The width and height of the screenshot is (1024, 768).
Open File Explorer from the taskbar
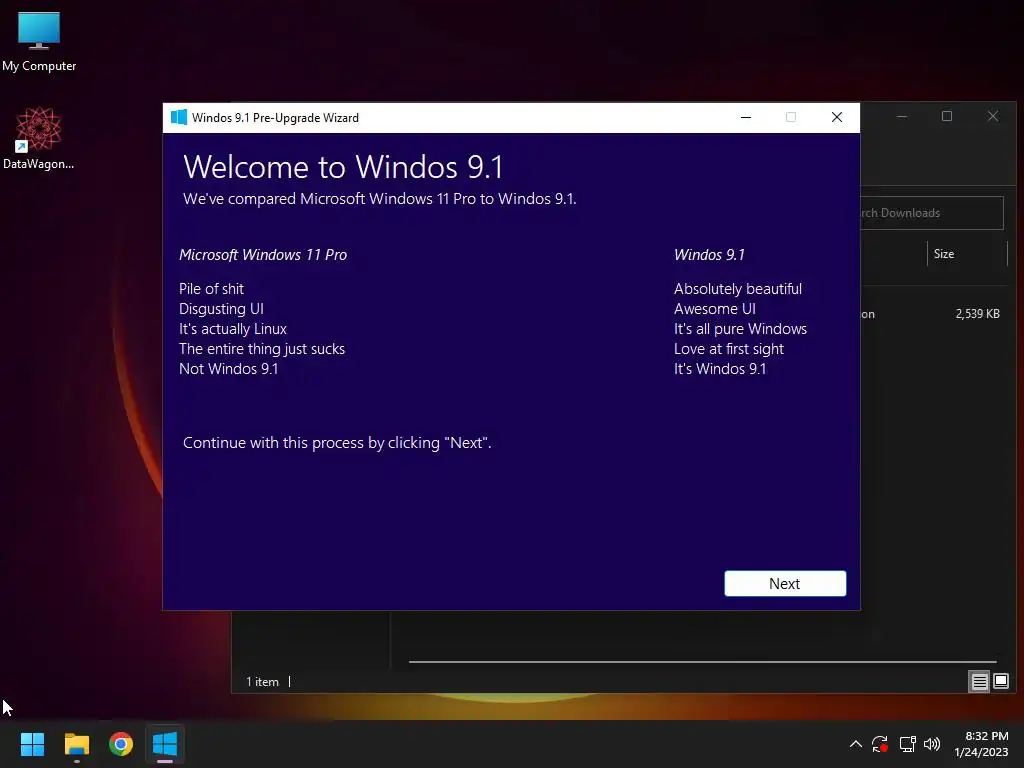(x=76, y=744)
